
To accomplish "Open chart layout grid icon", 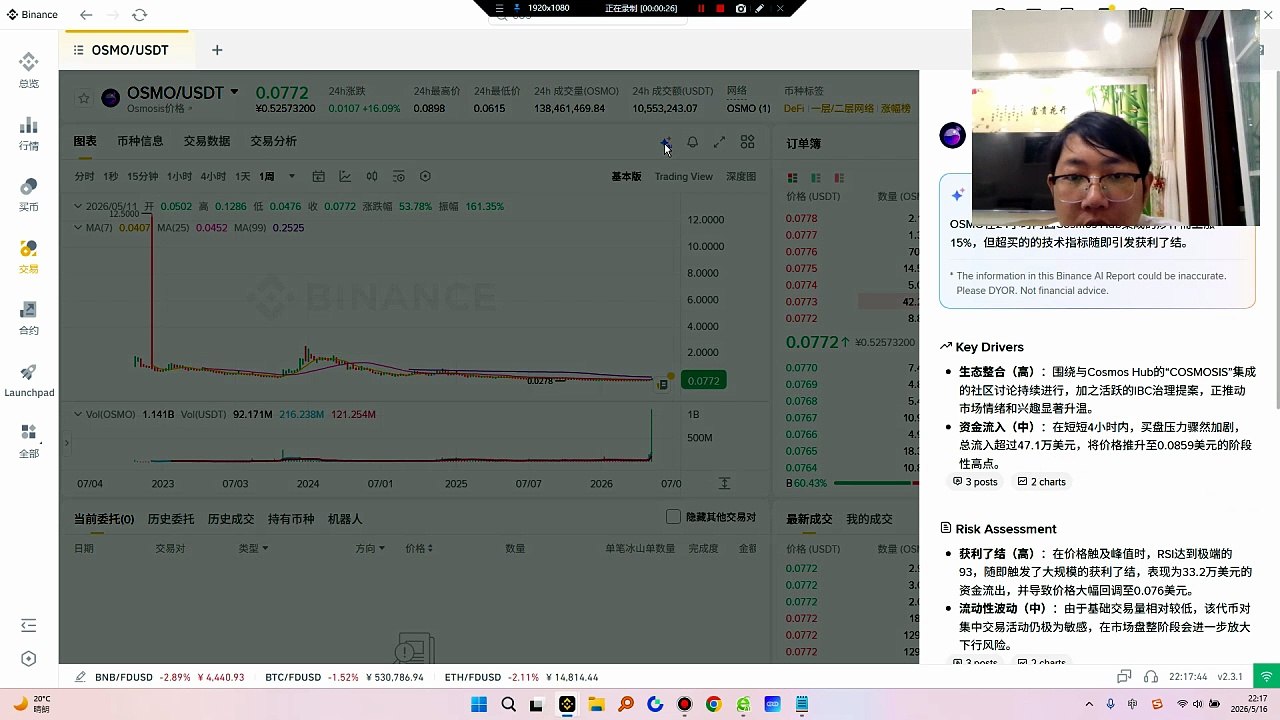I will [747, 143].
